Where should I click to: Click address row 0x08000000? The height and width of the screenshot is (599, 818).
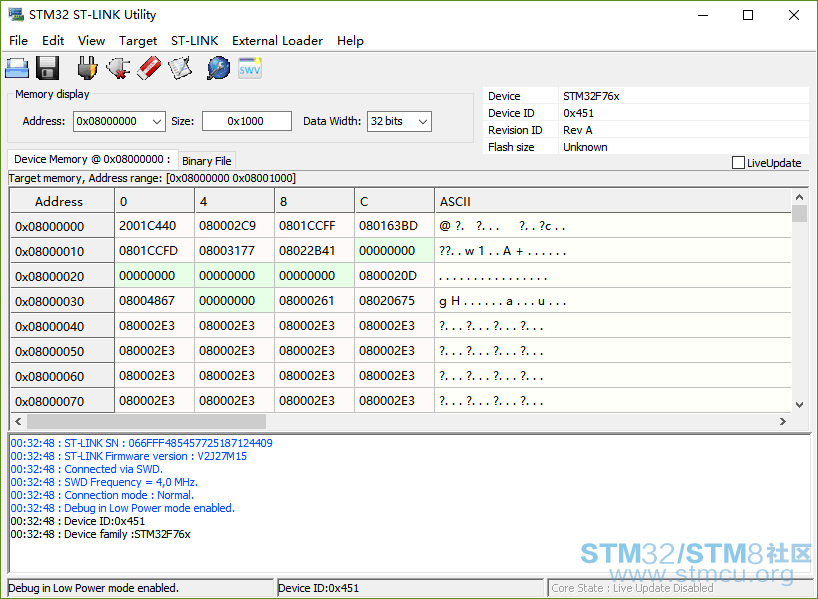62,226
